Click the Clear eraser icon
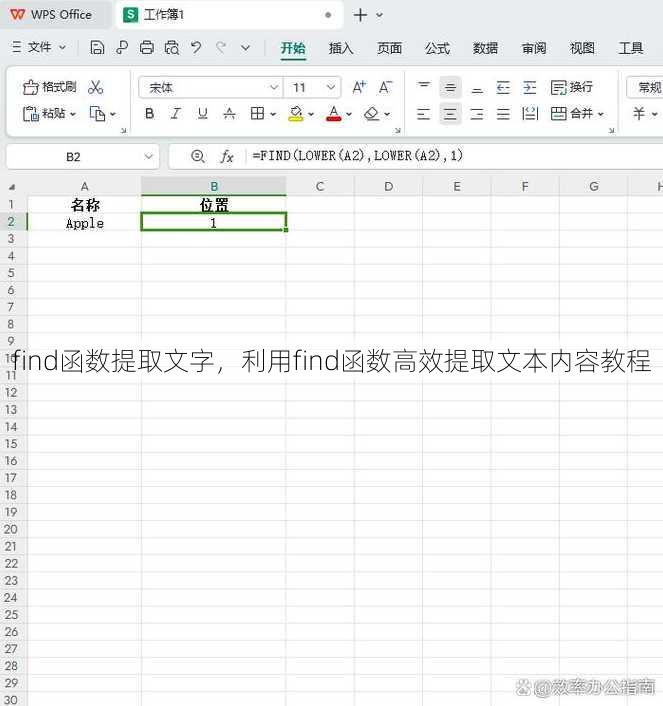Viewport: 663px width, 706px height. 371,113
